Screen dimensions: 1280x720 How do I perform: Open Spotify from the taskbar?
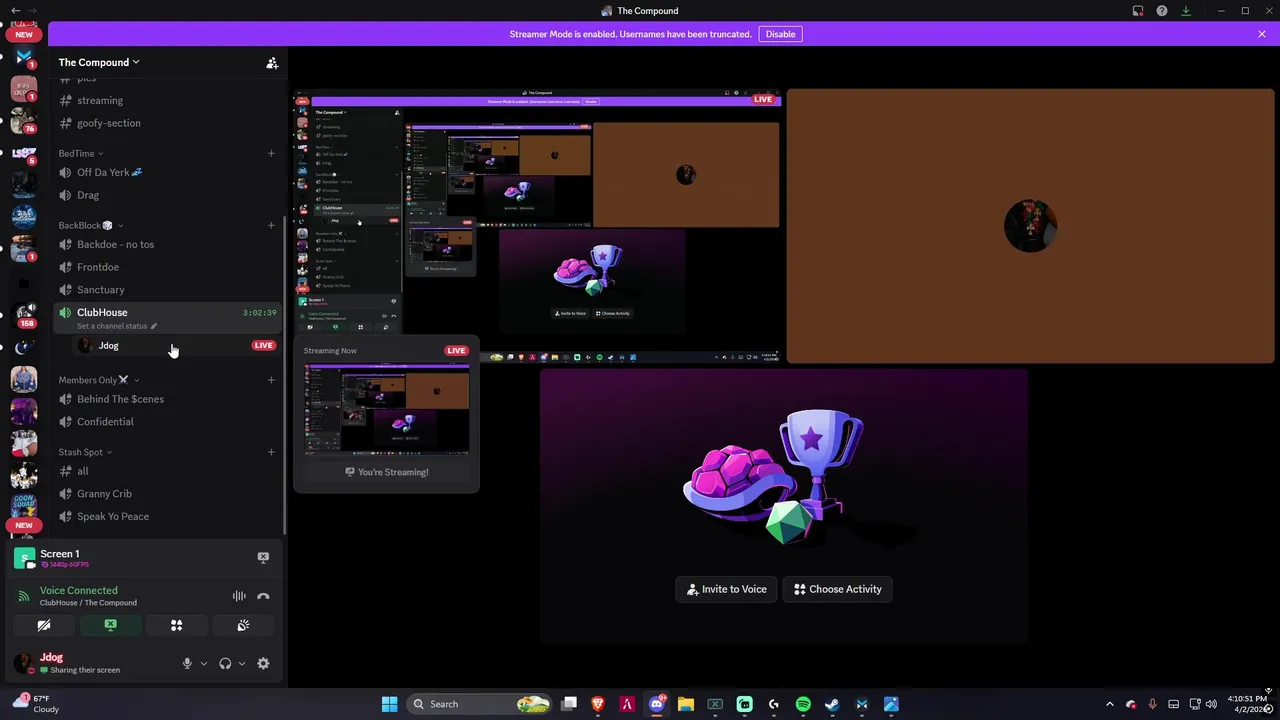click(803, 704)
